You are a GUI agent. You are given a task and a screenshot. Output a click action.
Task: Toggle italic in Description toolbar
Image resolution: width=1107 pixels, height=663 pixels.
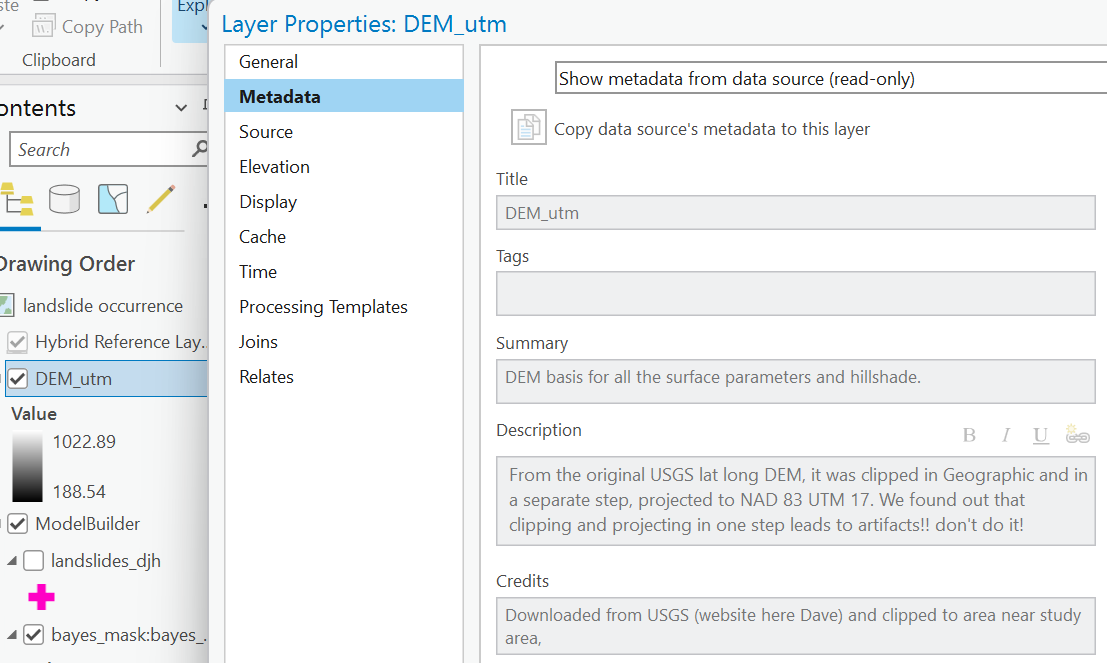[1006, 435]
